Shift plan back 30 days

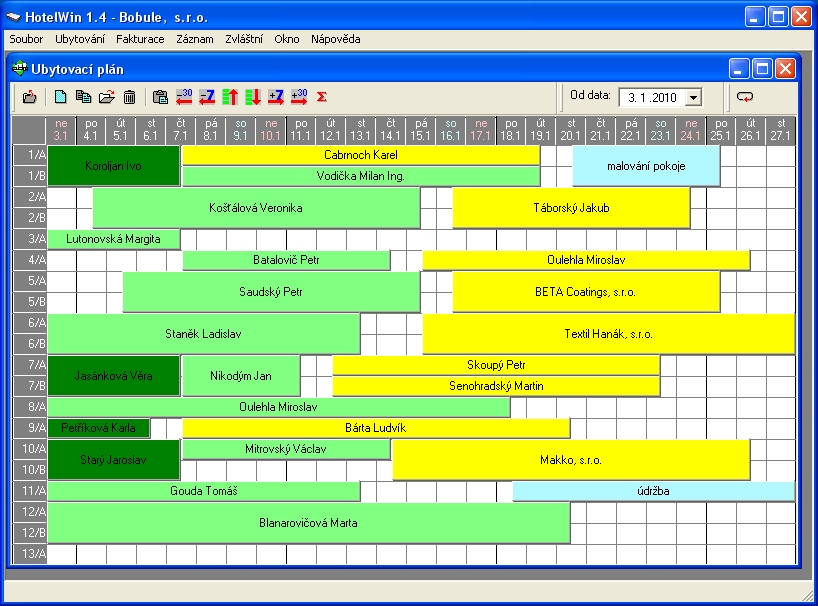tap(184, 97)
